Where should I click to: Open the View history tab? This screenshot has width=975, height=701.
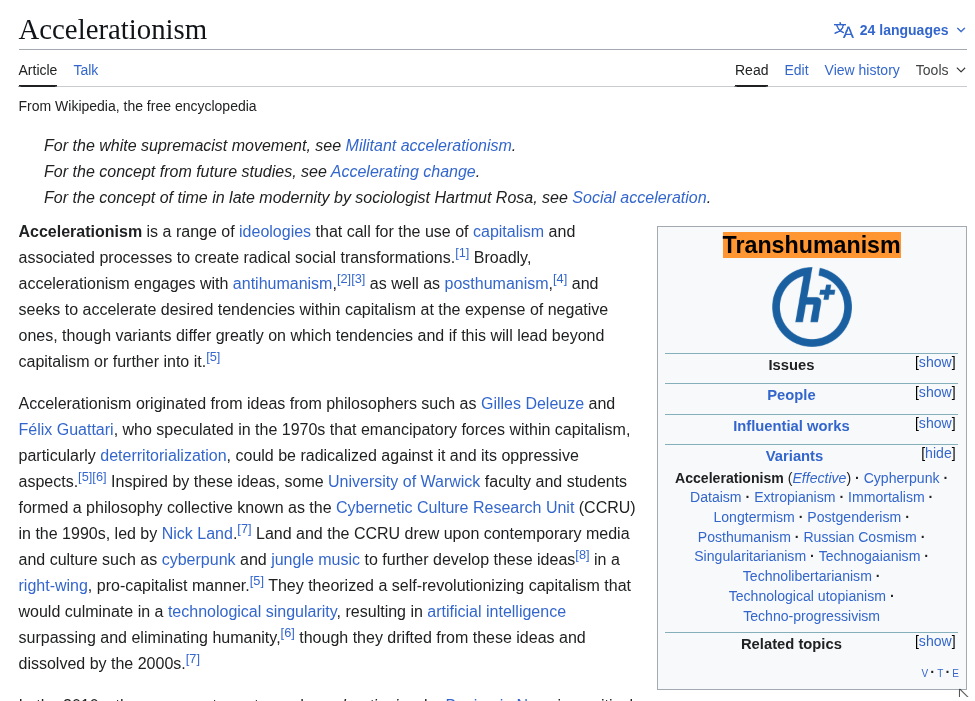(861, 70)
